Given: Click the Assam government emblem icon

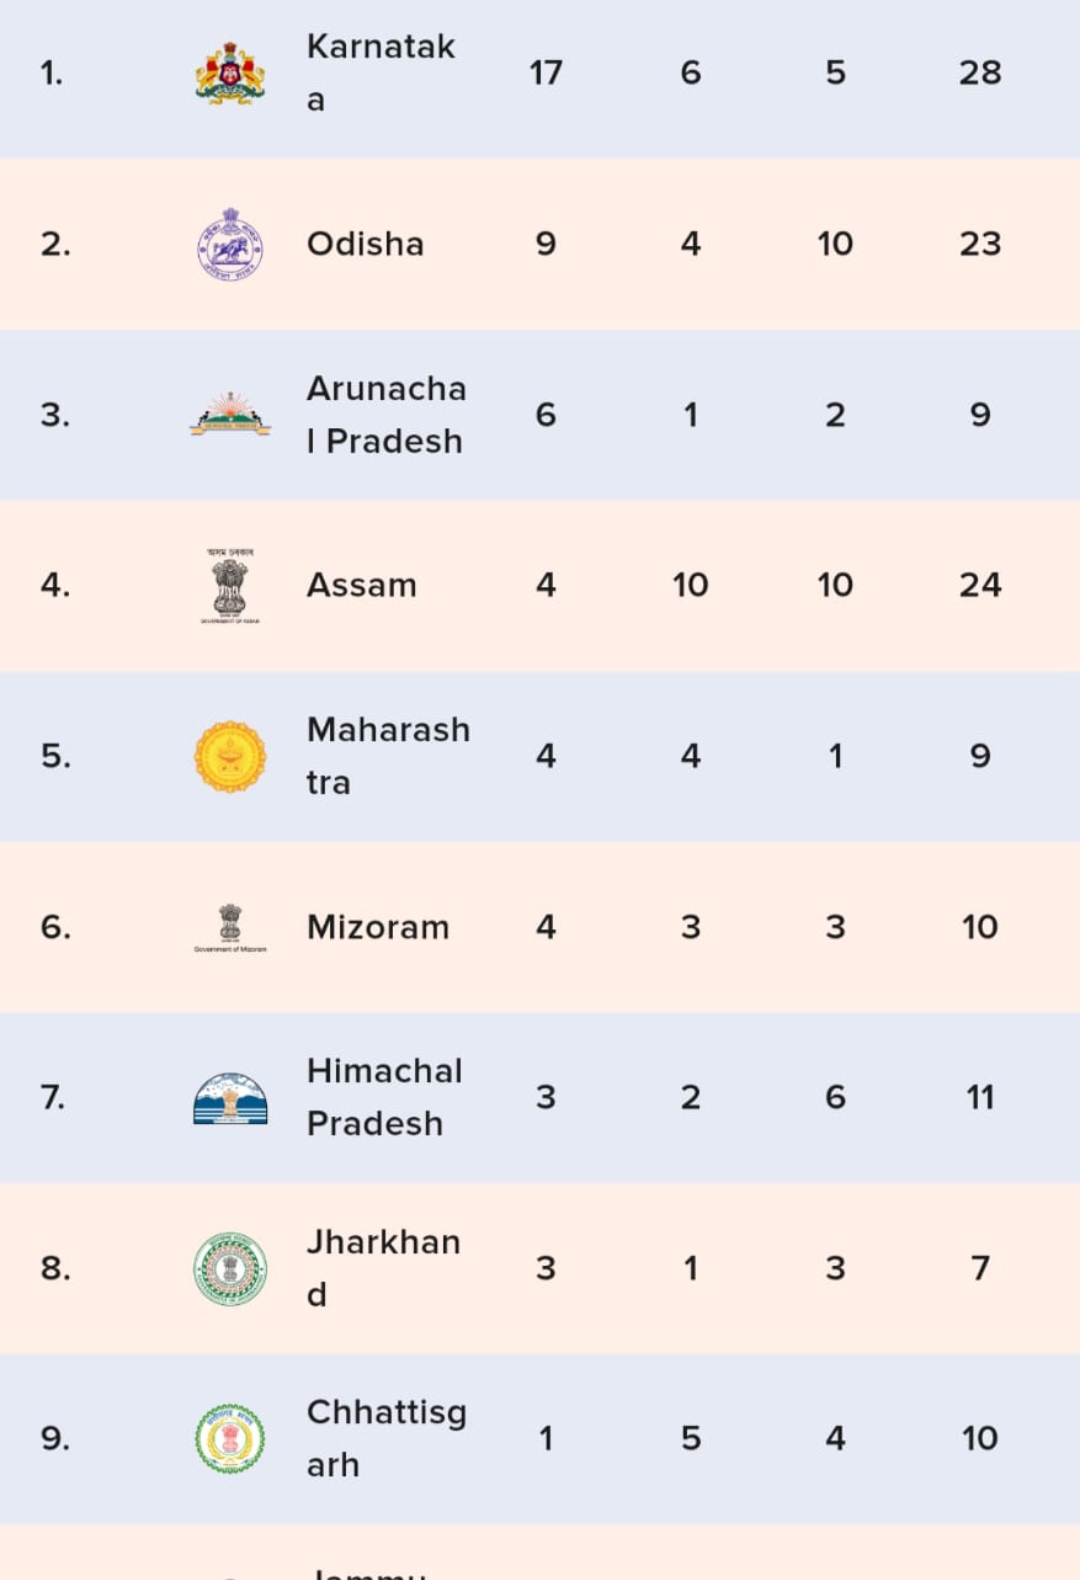Looking at the screenshot, I should 230,586.
